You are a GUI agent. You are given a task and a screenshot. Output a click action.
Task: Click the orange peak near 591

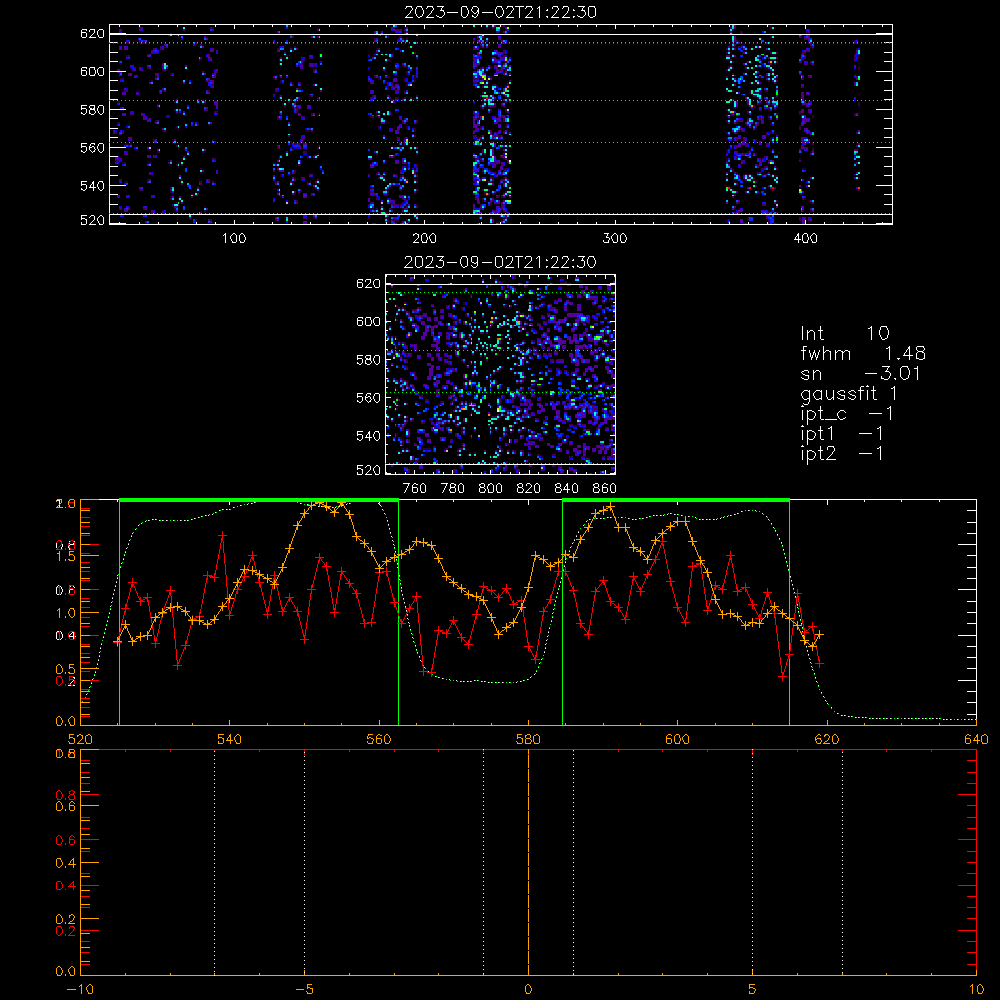point(610,508)
